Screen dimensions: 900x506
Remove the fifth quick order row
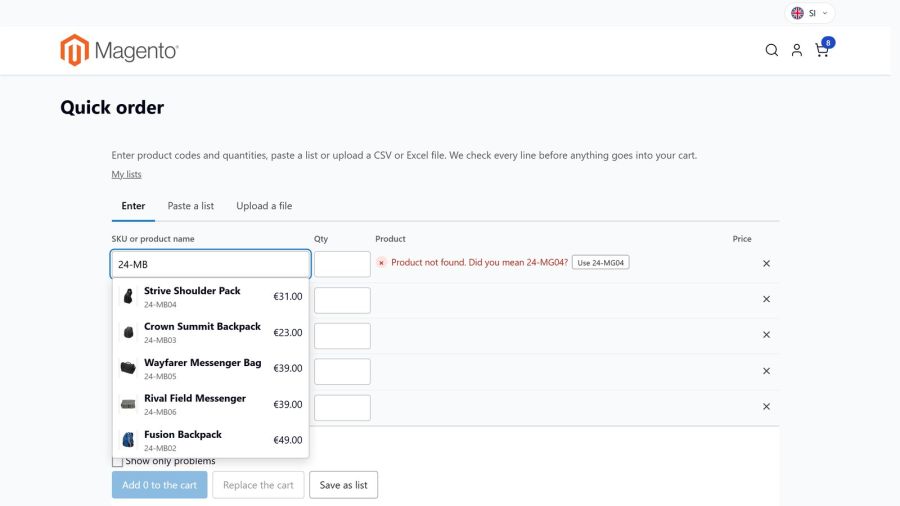(766, 406)
